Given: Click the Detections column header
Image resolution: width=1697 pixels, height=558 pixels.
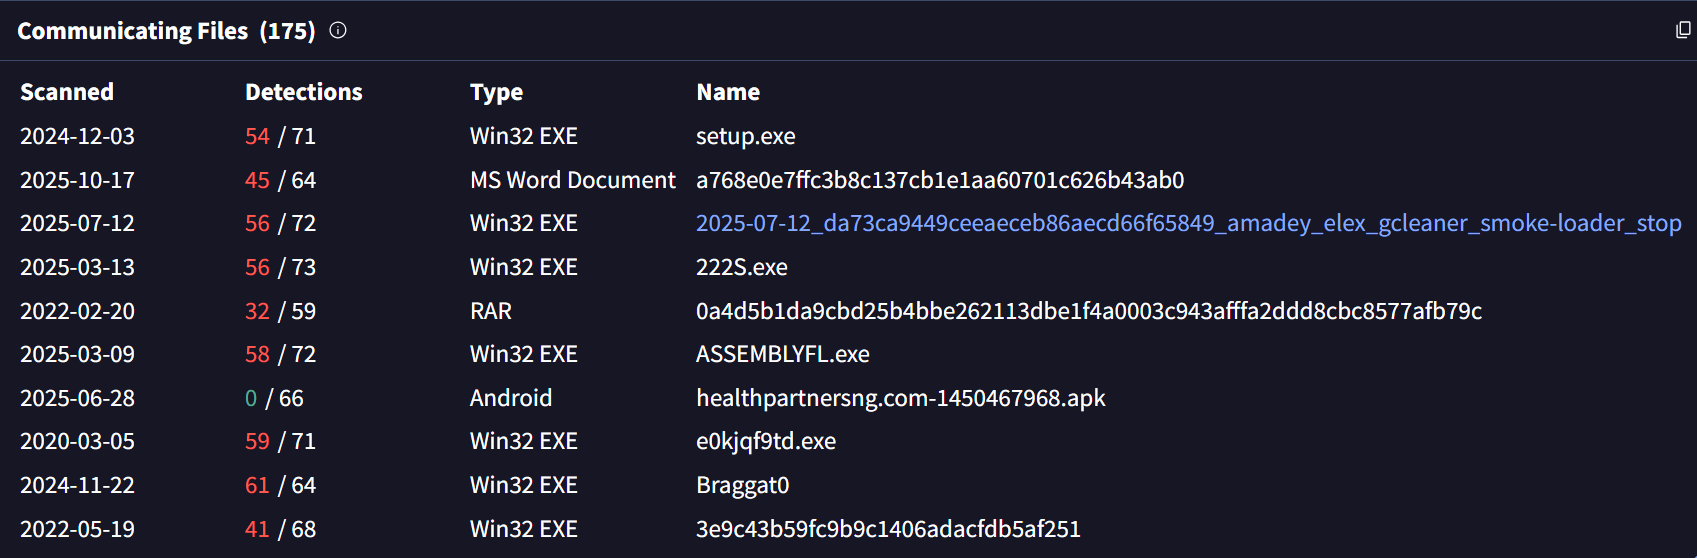Looking at the screenshot, I should (x=303, y=92).
